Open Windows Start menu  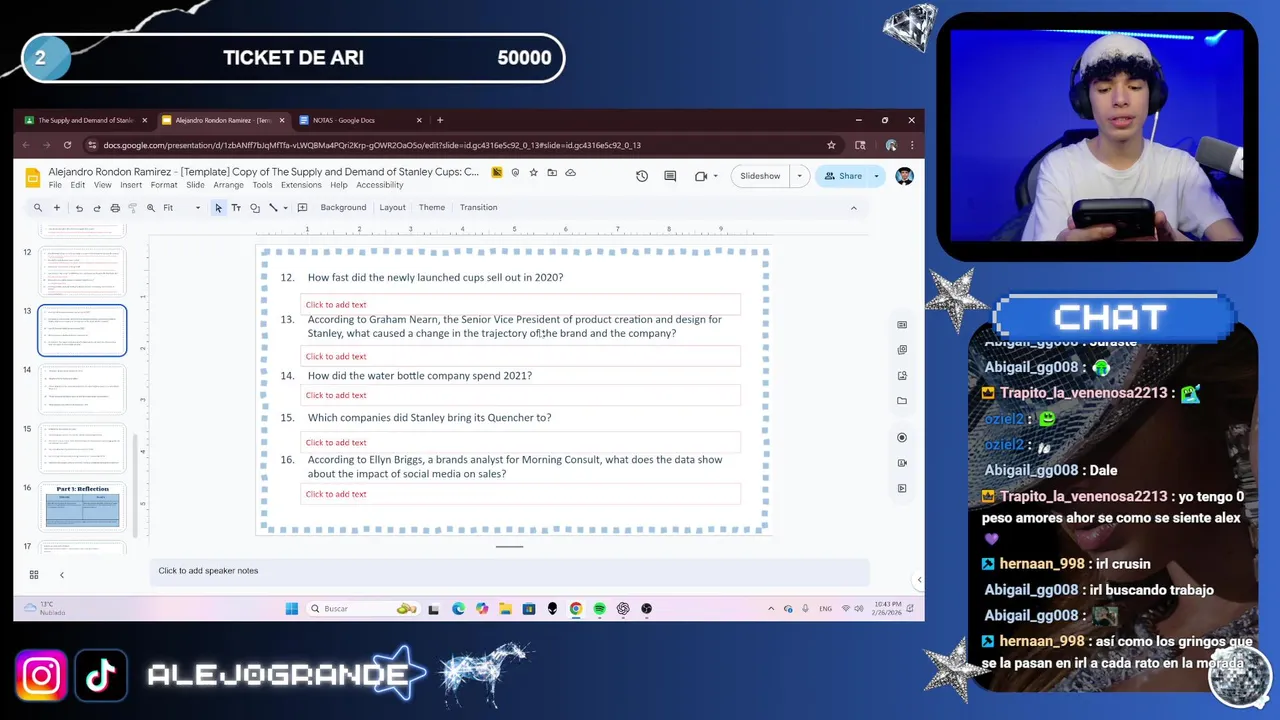(x=292, y=609)
